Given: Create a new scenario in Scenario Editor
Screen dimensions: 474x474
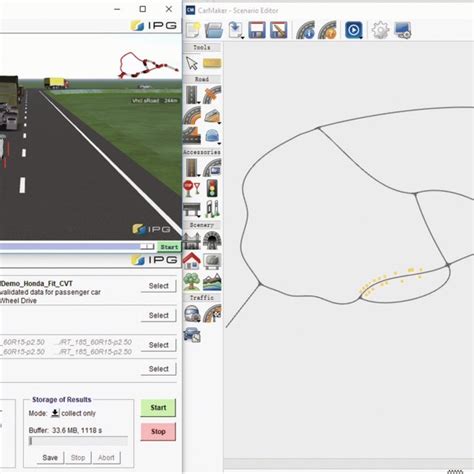Looking at the screenshot, I should click(193, 30).
